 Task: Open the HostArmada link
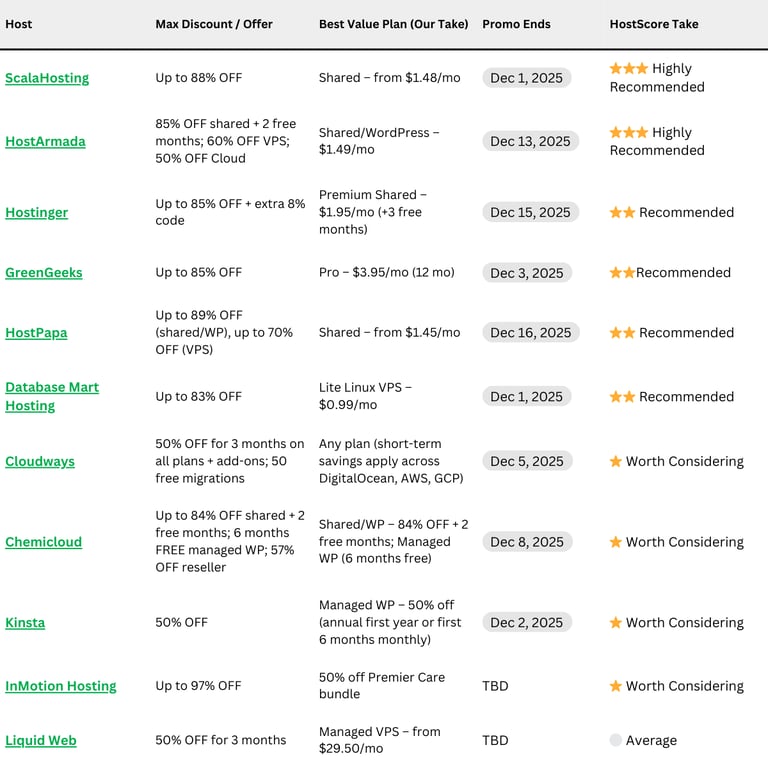(45, 141)
